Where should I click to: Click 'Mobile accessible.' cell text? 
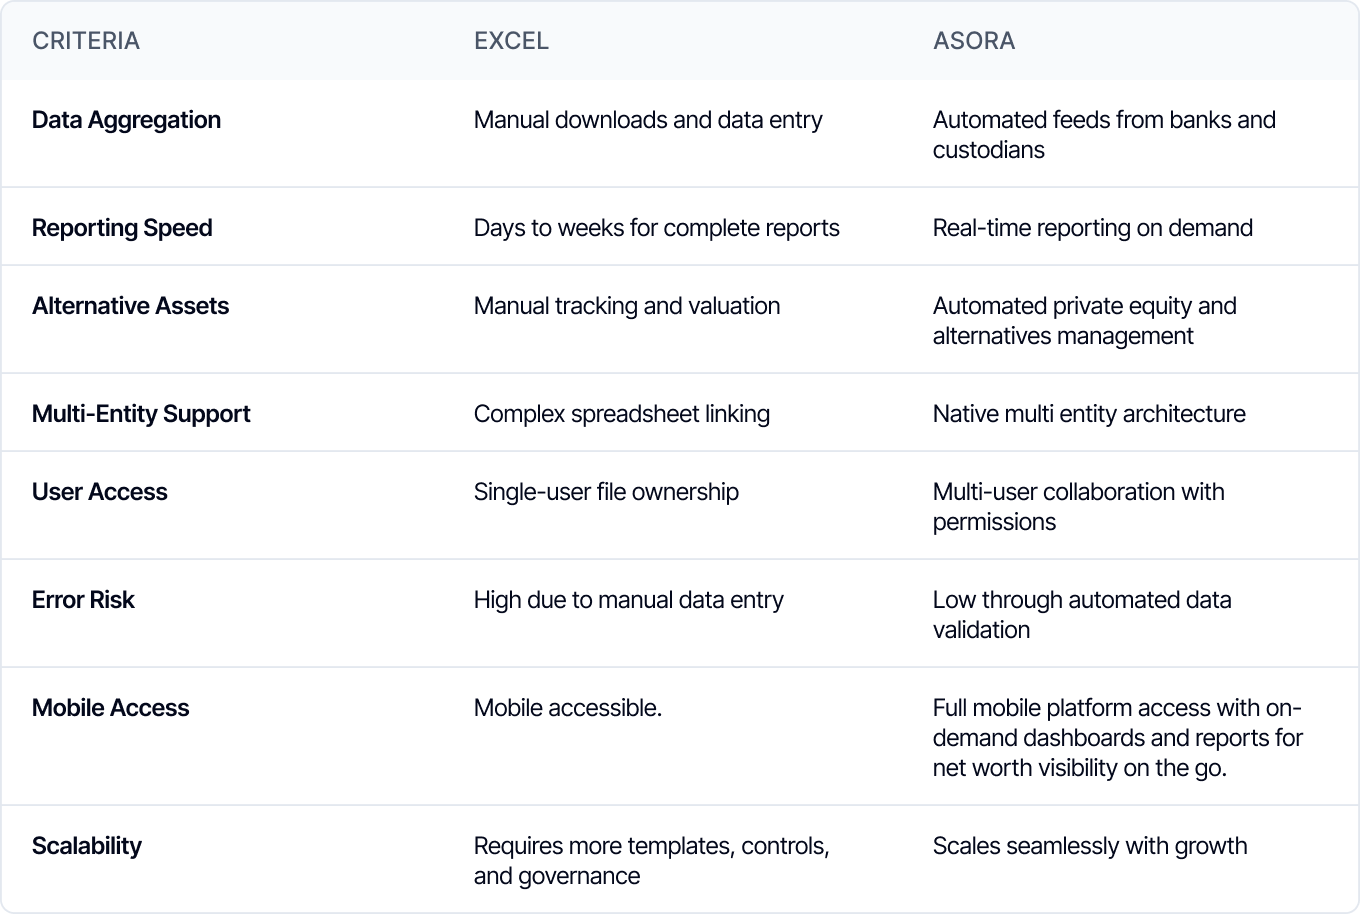(568, 708)
